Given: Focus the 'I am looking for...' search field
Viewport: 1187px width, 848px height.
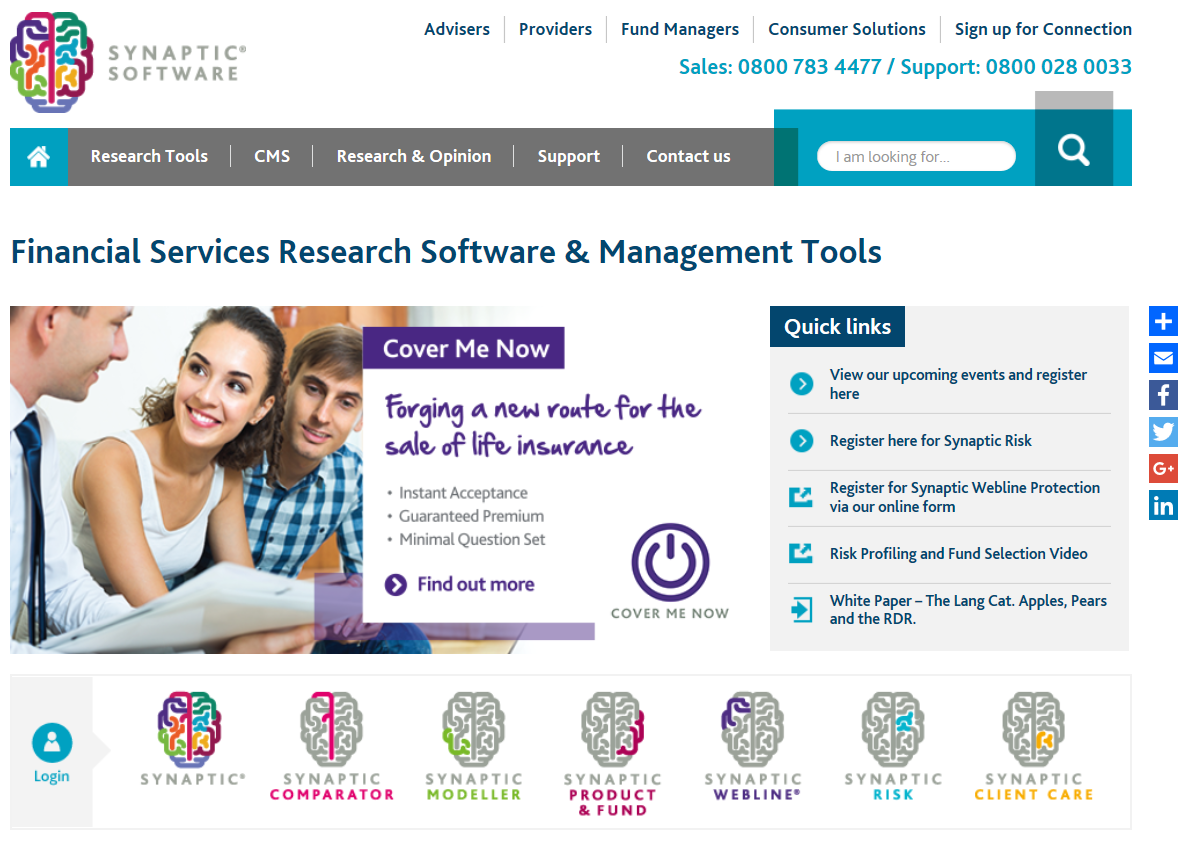Looking at the screenshot, I should (x=916, y=156).
